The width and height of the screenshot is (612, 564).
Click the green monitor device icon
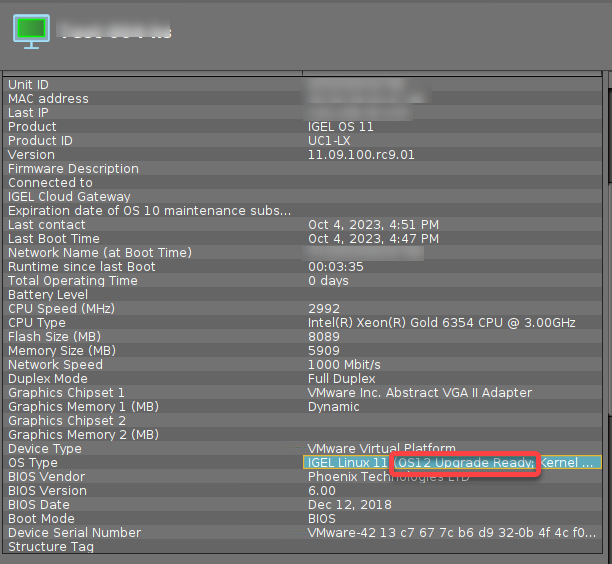[29, 30]
